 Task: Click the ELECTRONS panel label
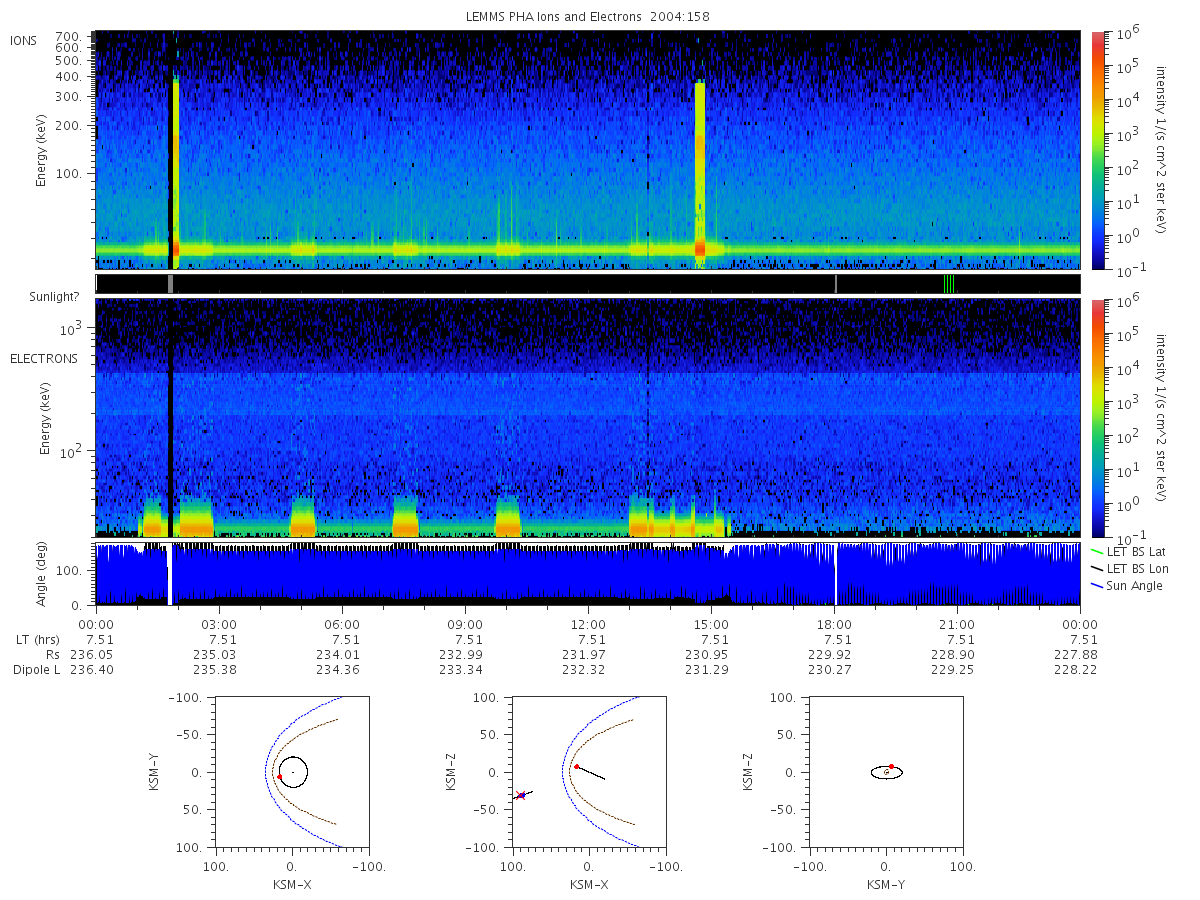coord(44,358)
